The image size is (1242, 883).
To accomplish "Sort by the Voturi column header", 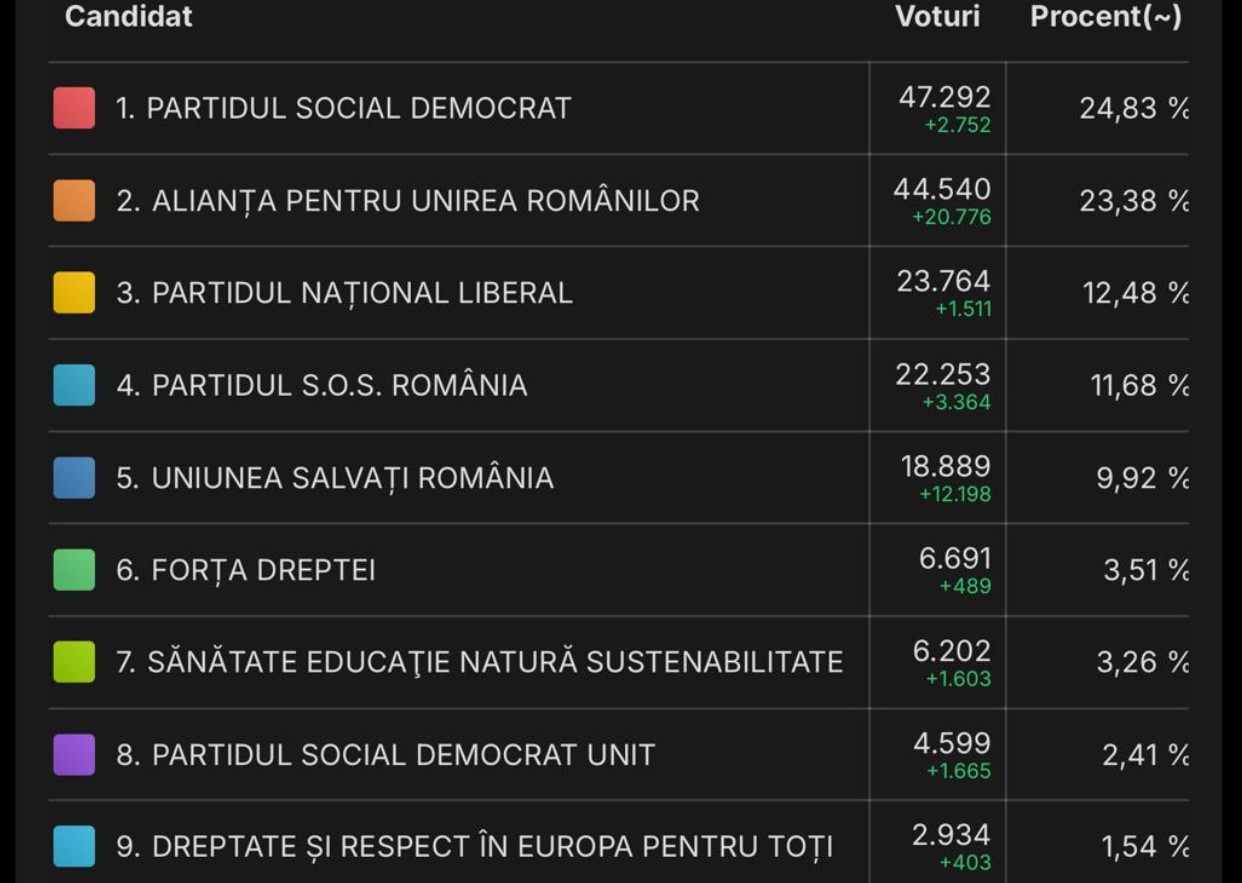I will tap(937, 17).
